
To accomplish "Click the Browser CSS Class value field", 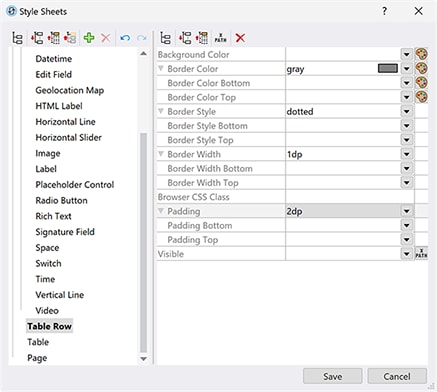I will [349, 197].
